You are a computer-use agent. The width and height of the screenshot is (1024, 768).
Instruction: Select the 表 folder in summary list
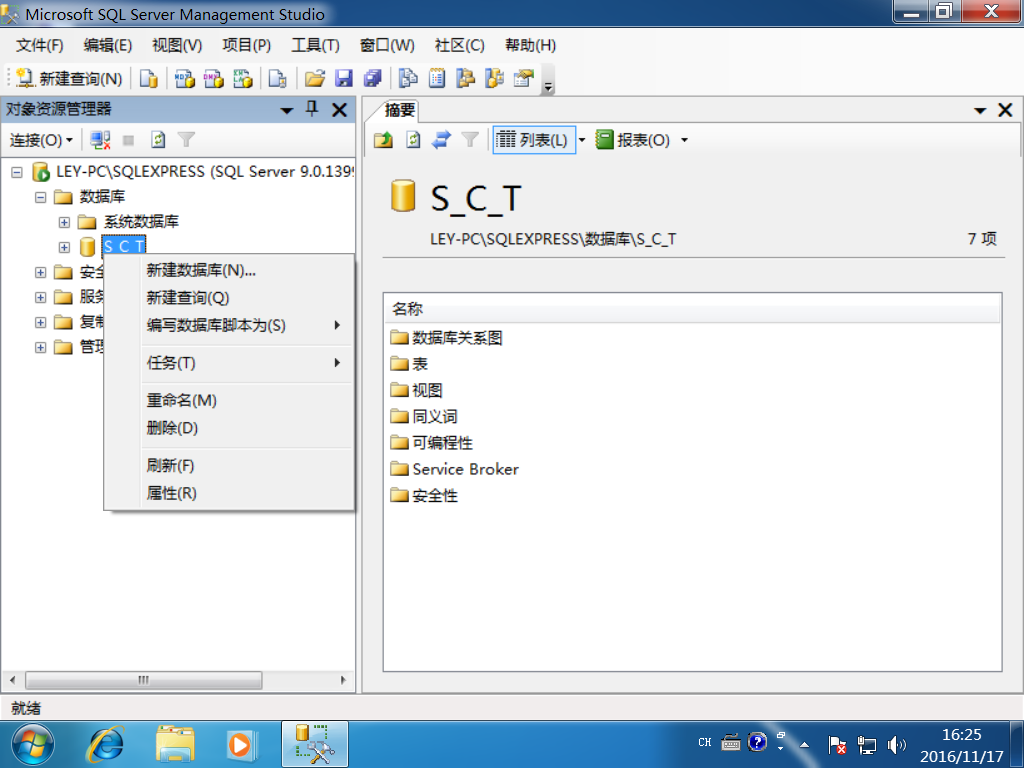pos(419,364)
